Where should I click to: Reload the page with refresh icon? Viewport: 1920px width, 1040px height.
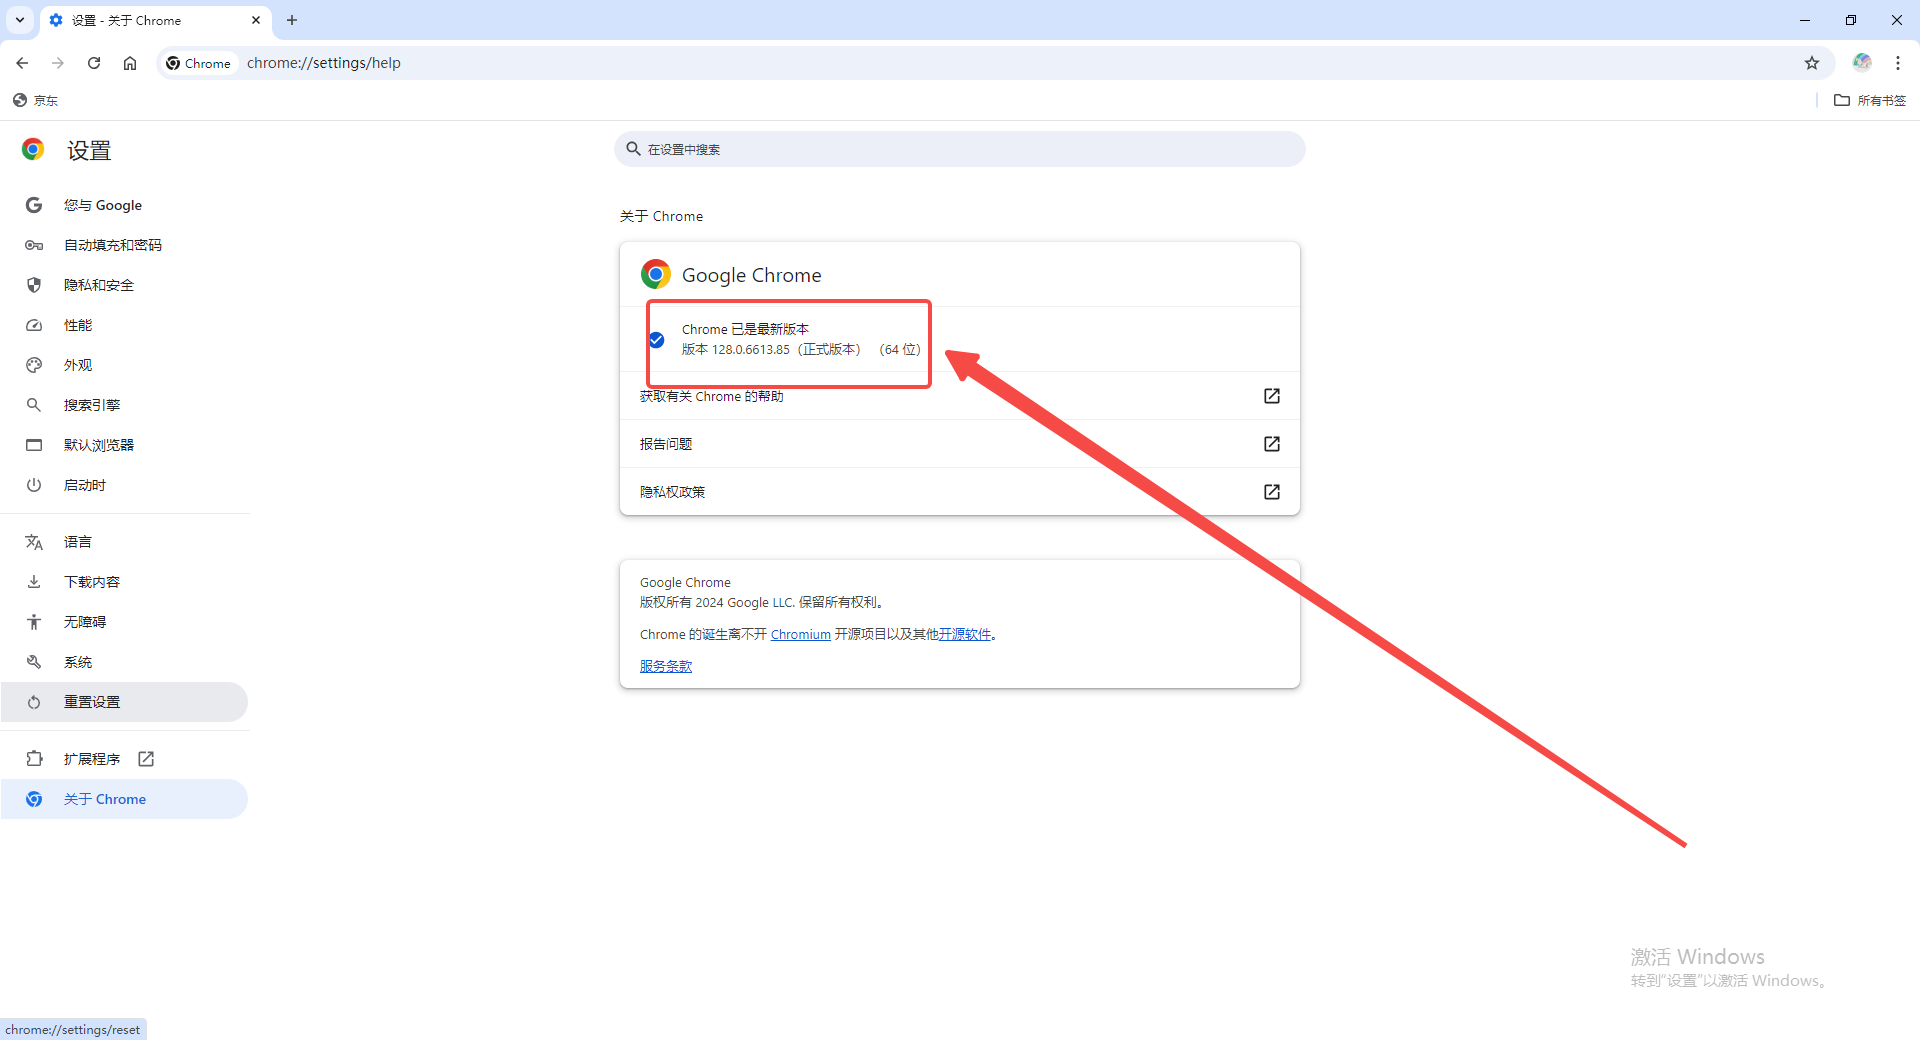click(94, 63)
